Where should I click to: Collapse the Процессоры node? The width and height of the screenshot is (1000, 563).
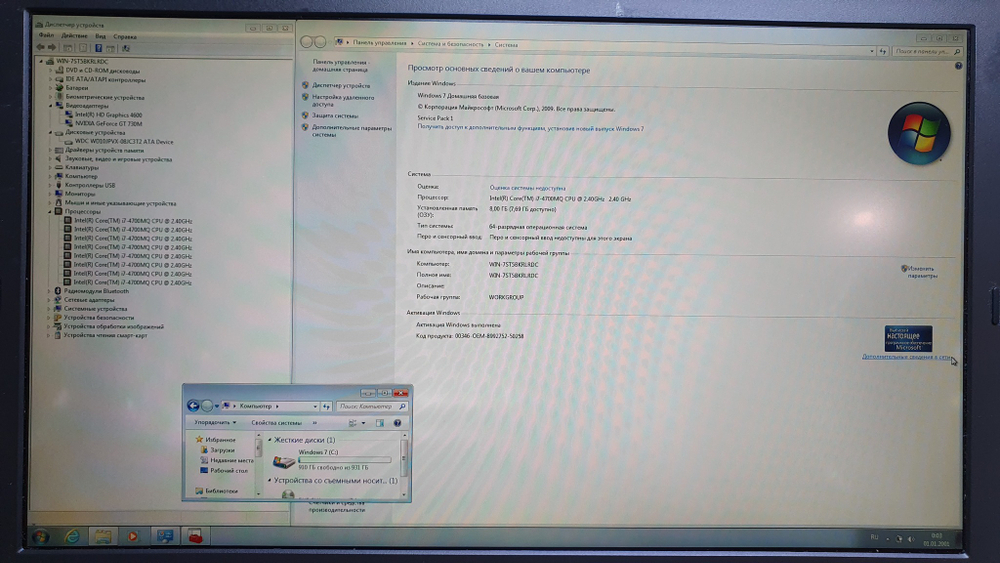pyautogui.click(x=50, y=212)
